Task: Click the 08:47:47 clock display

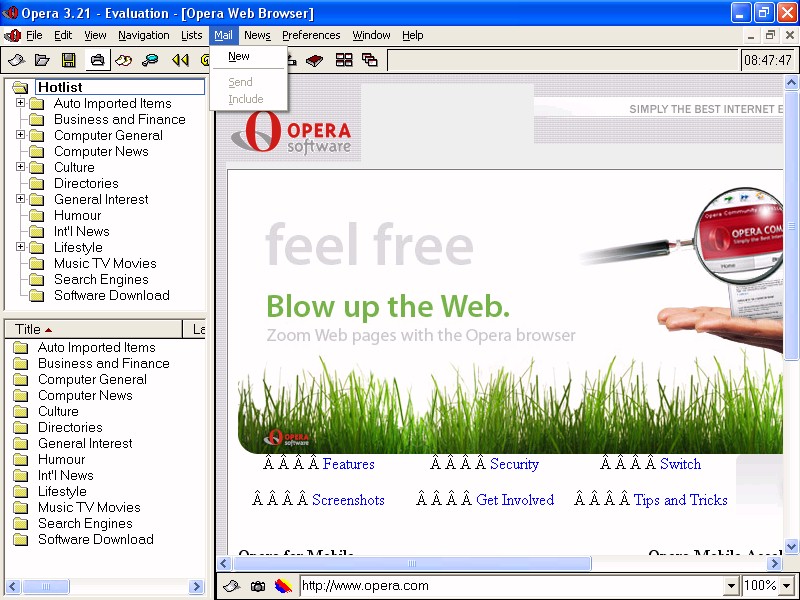Action: pos(767,60)
